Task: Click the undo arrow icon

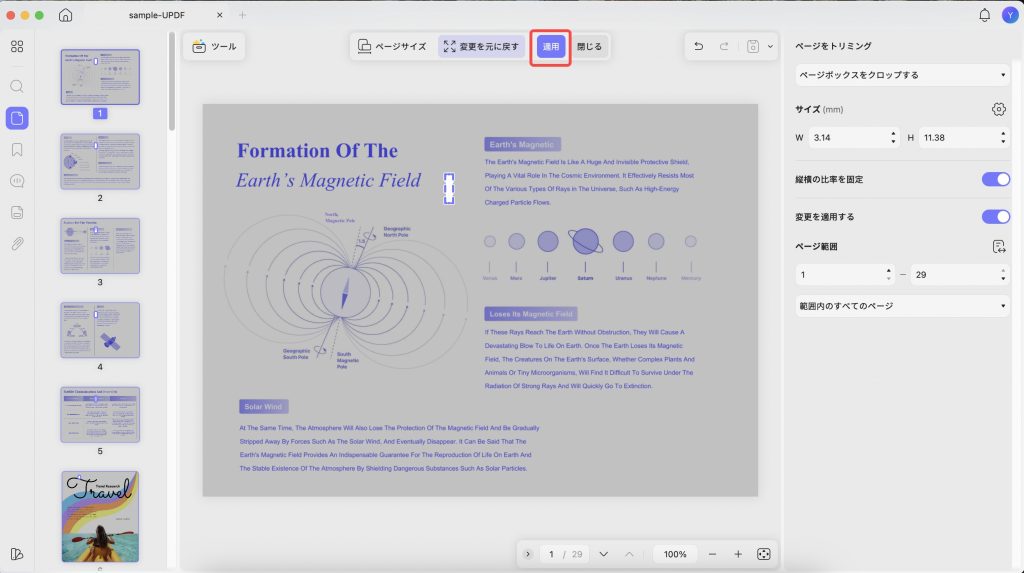Action: pos(698,46)
